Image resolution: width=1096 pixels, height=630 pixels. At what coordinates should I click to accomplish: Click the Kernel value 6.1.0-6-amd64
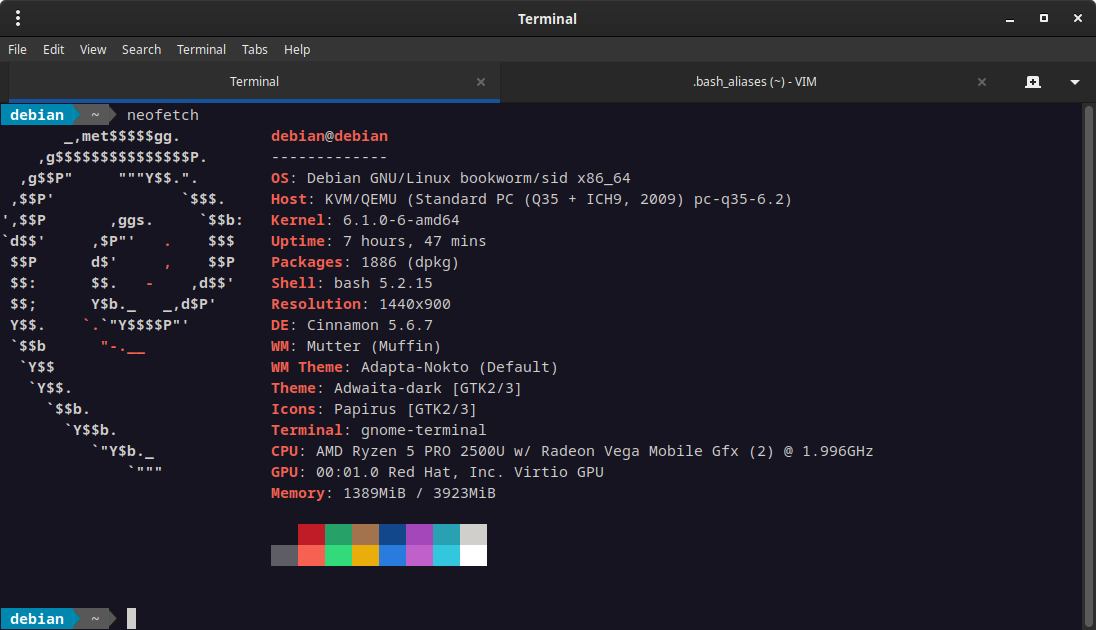401,220
